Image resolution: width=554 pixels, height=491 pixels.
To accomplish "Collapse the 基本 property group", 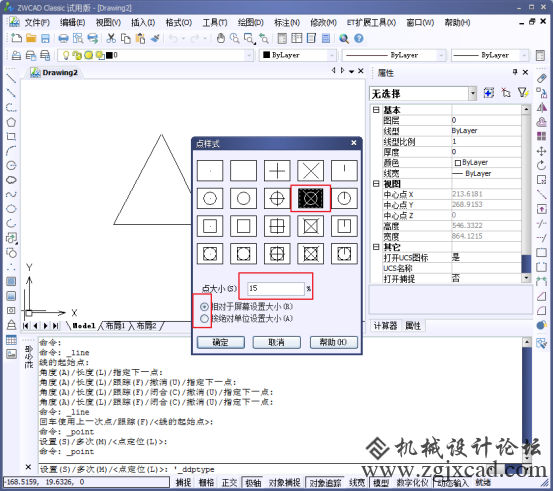I will [376, 110].
